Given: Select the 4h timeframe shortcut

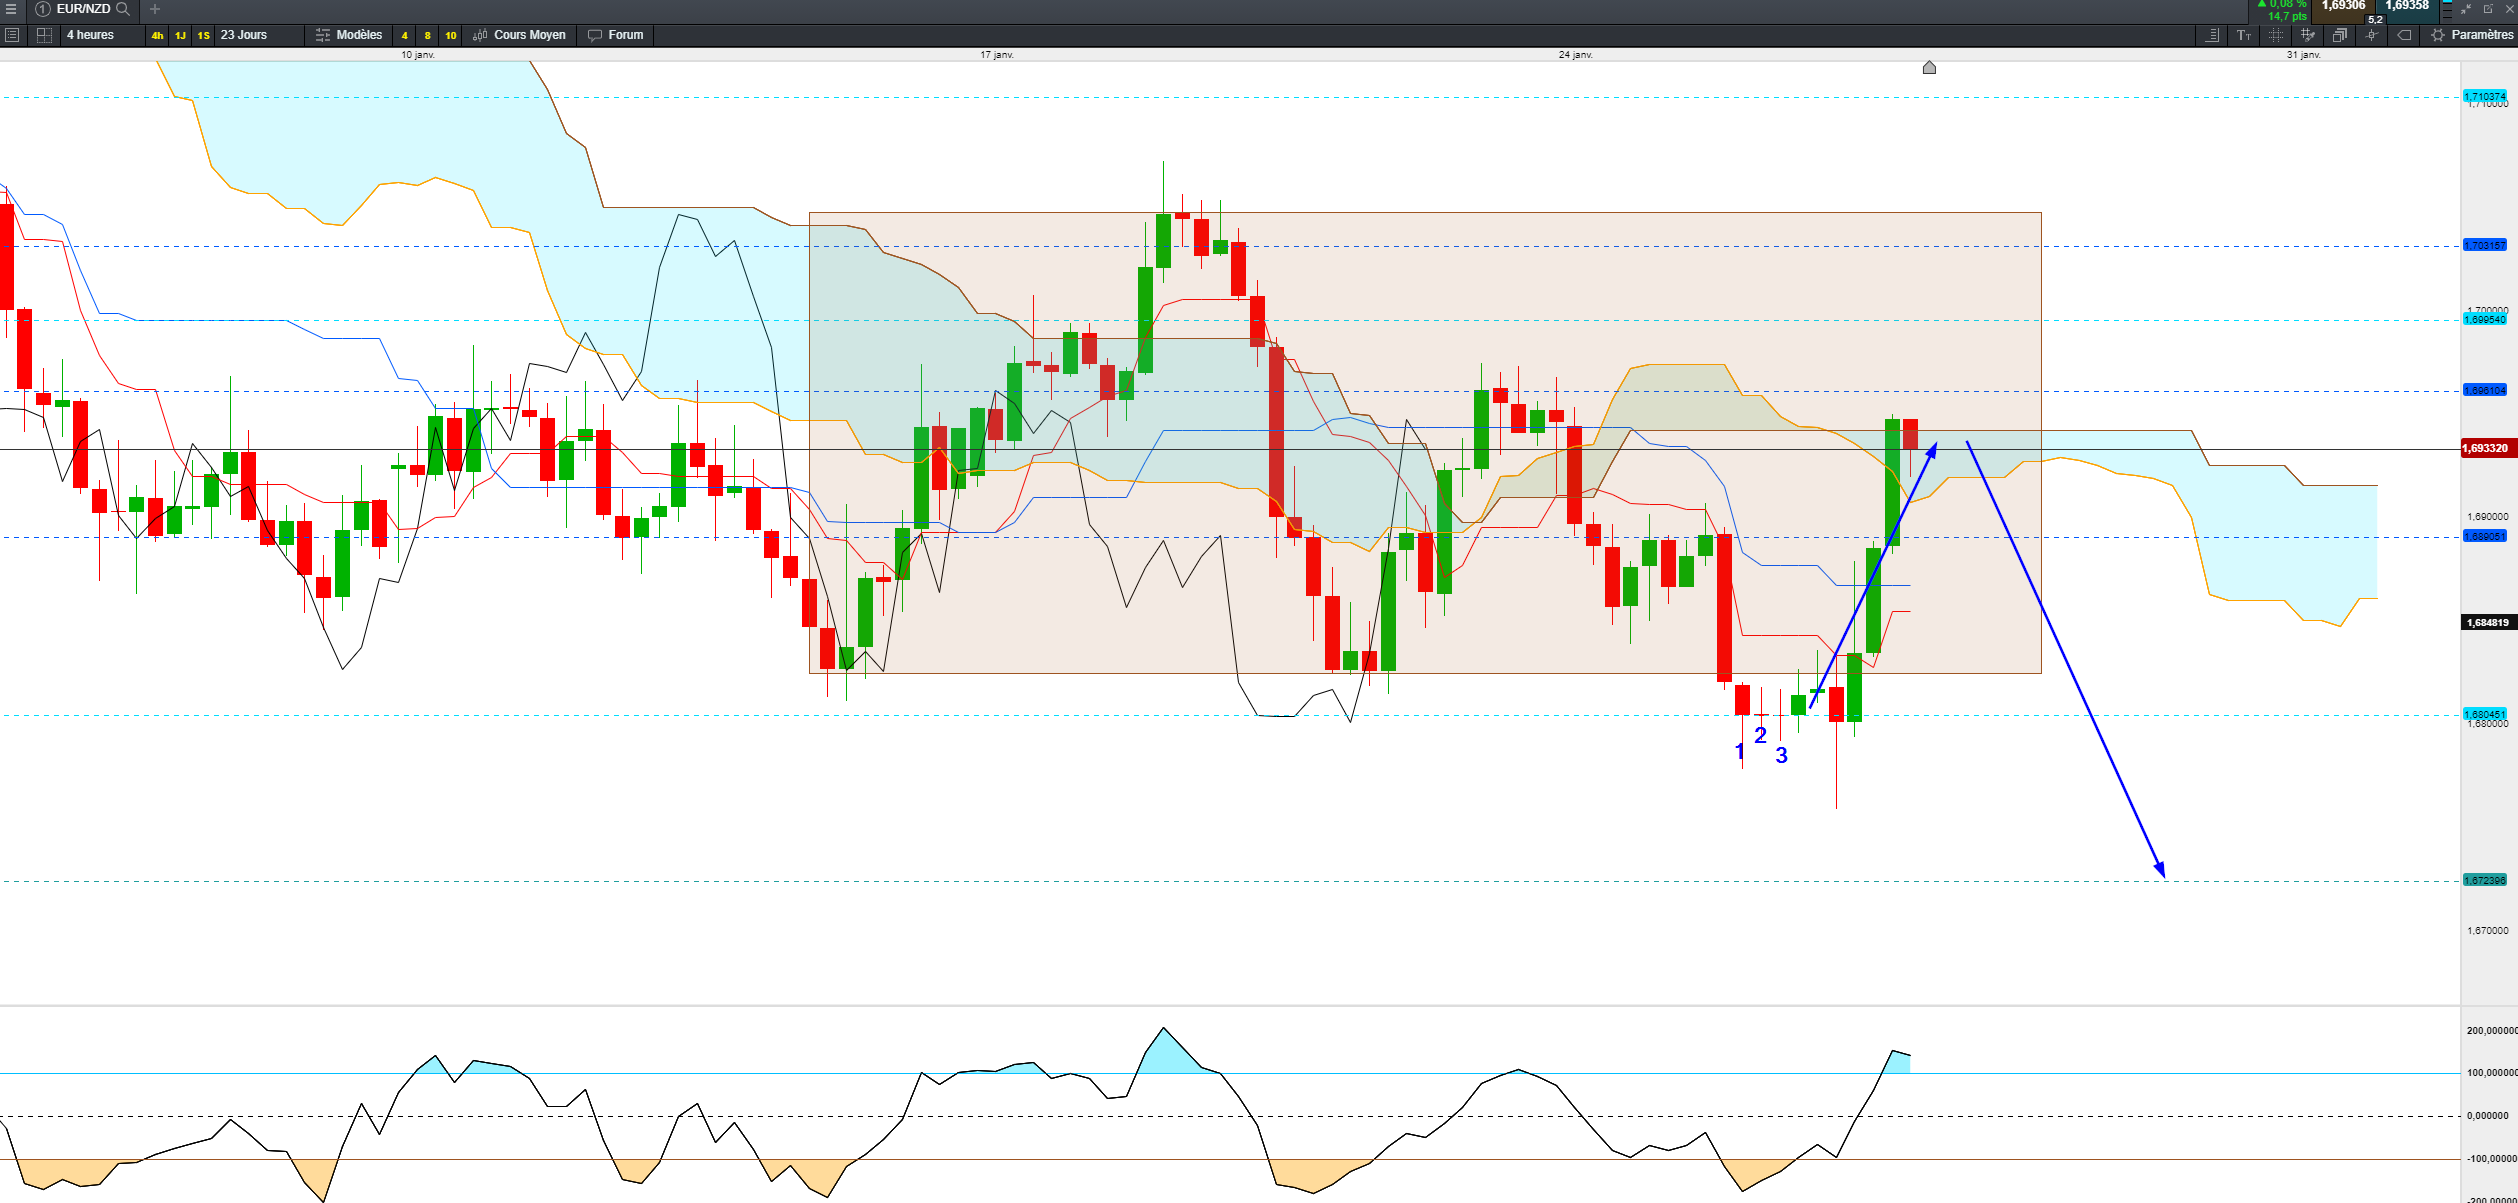Looking at the screenshot, I should tap(158, 36).
